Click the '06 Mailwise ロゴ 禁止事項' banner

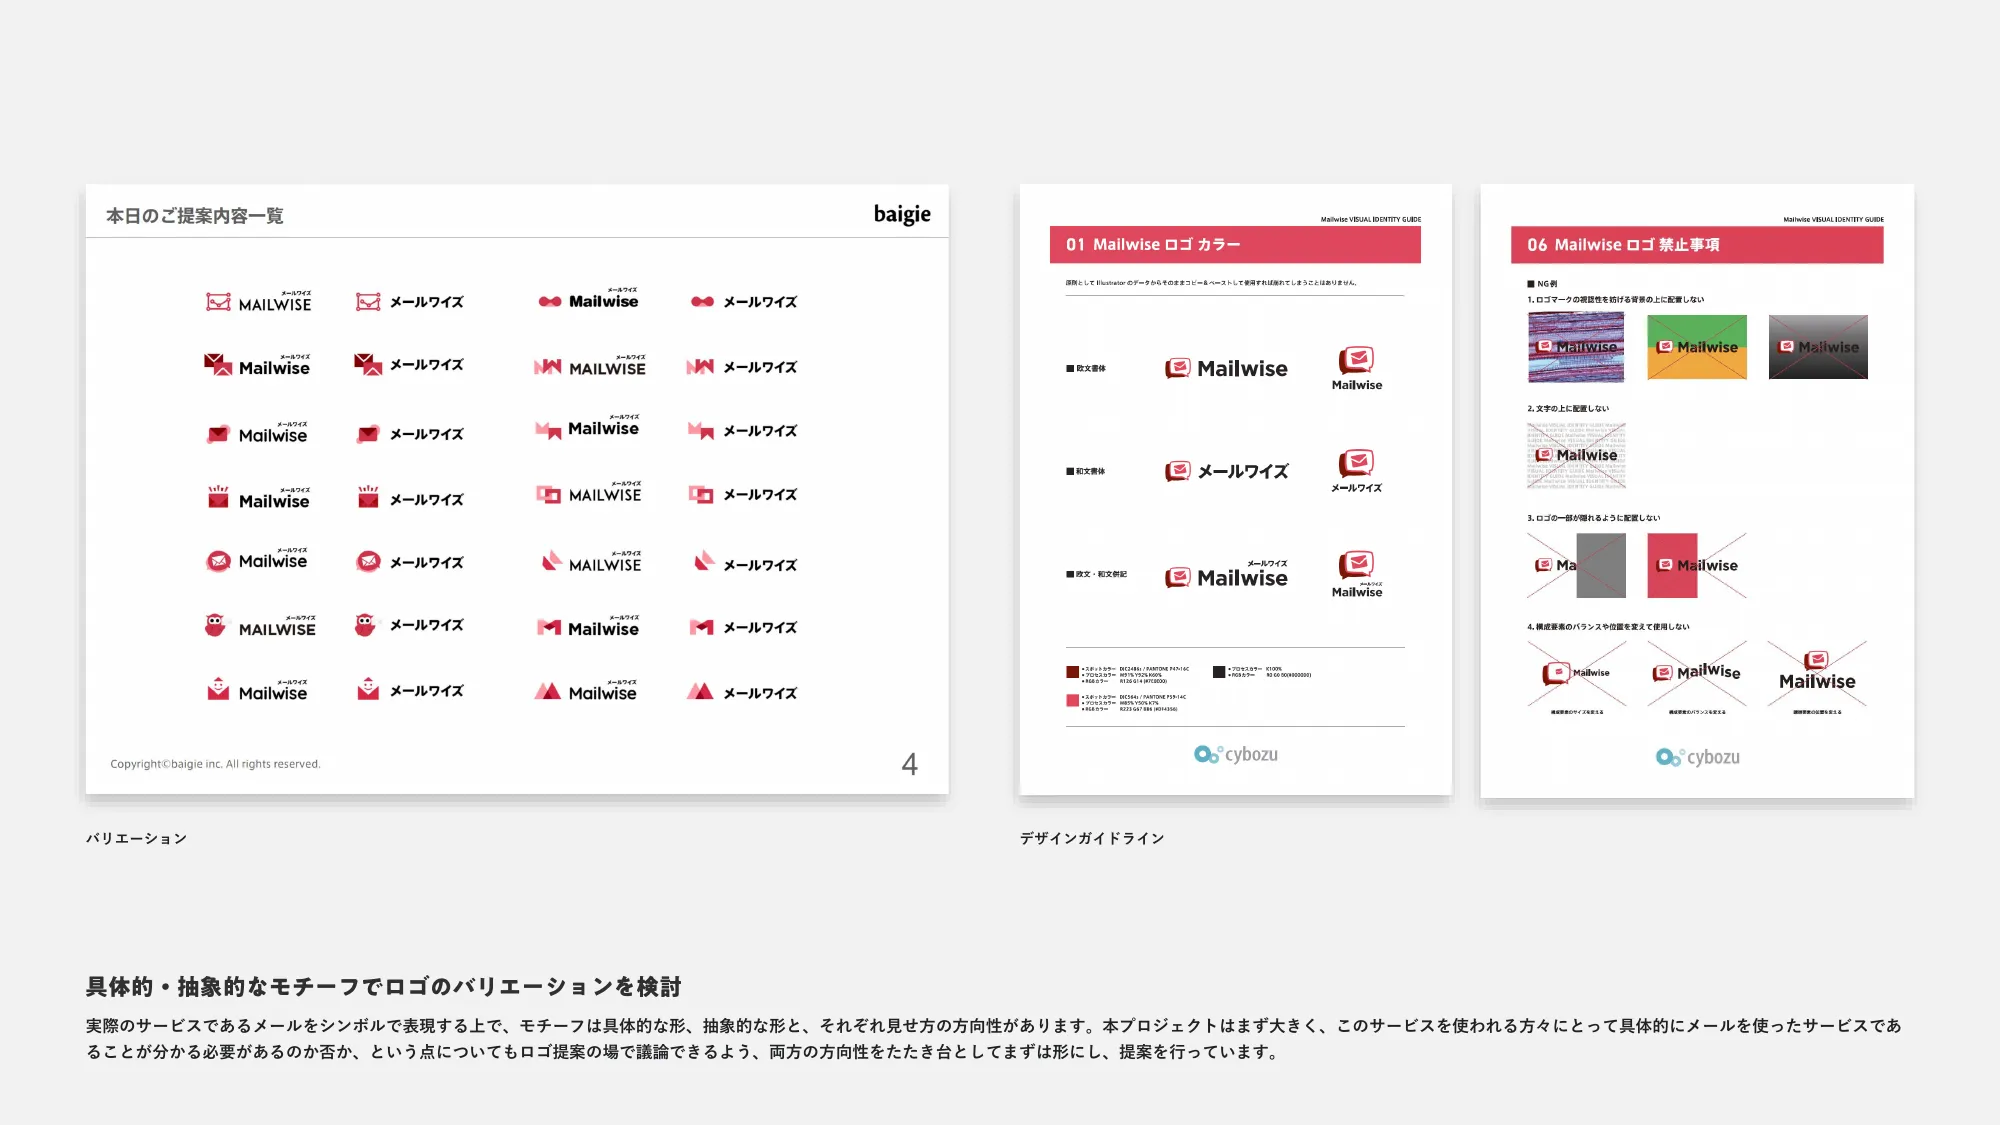pyautogui.click(x=1697, y=245)
